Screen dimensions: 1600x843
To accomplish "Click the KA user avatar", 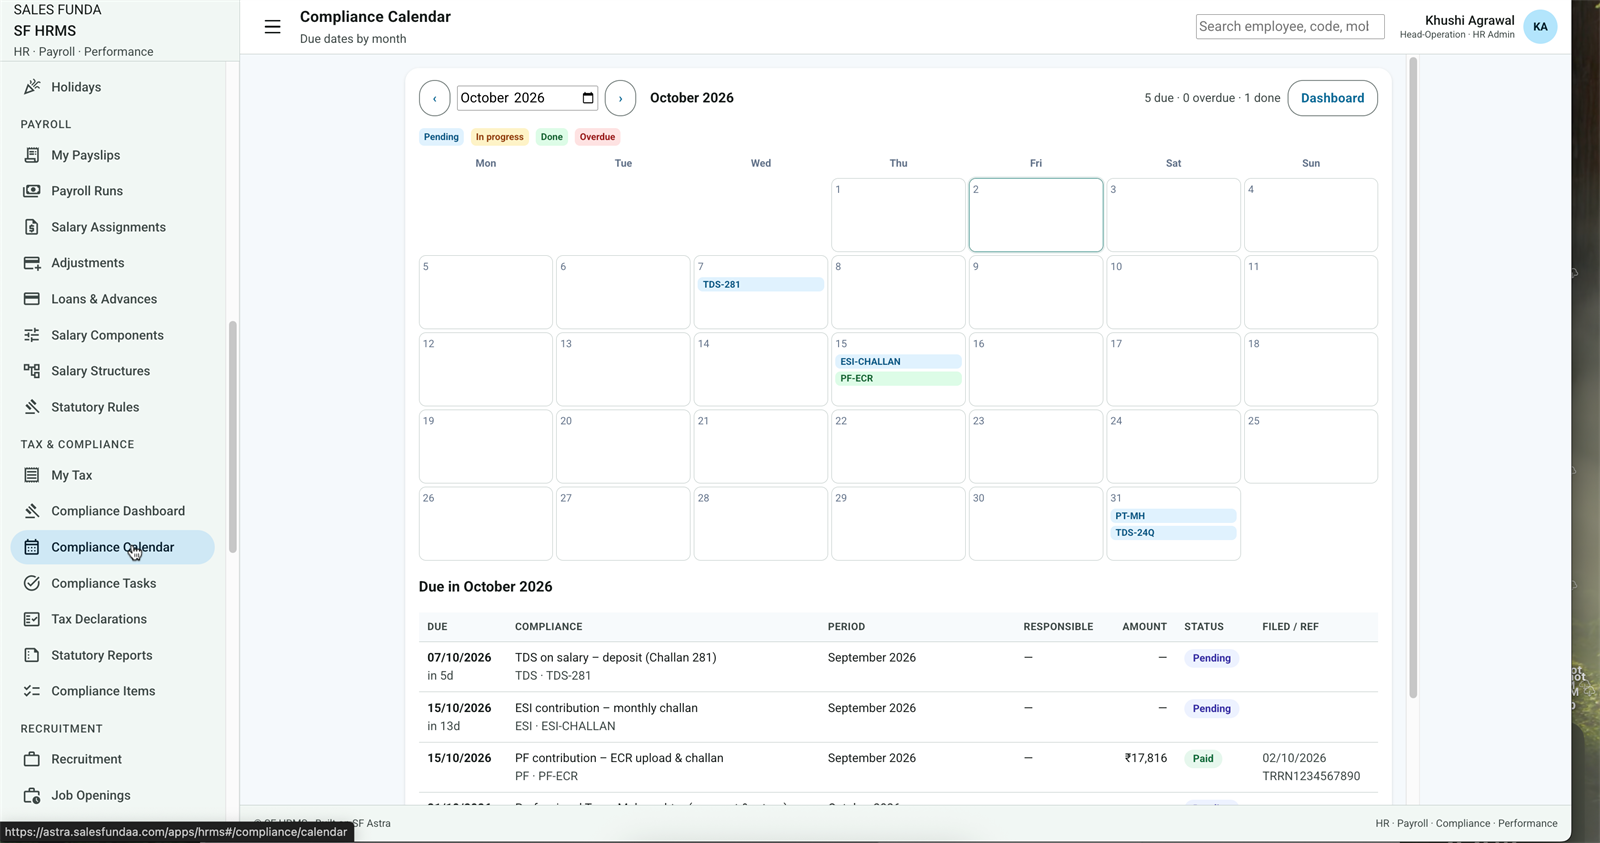I will [x=1540, y=27].
